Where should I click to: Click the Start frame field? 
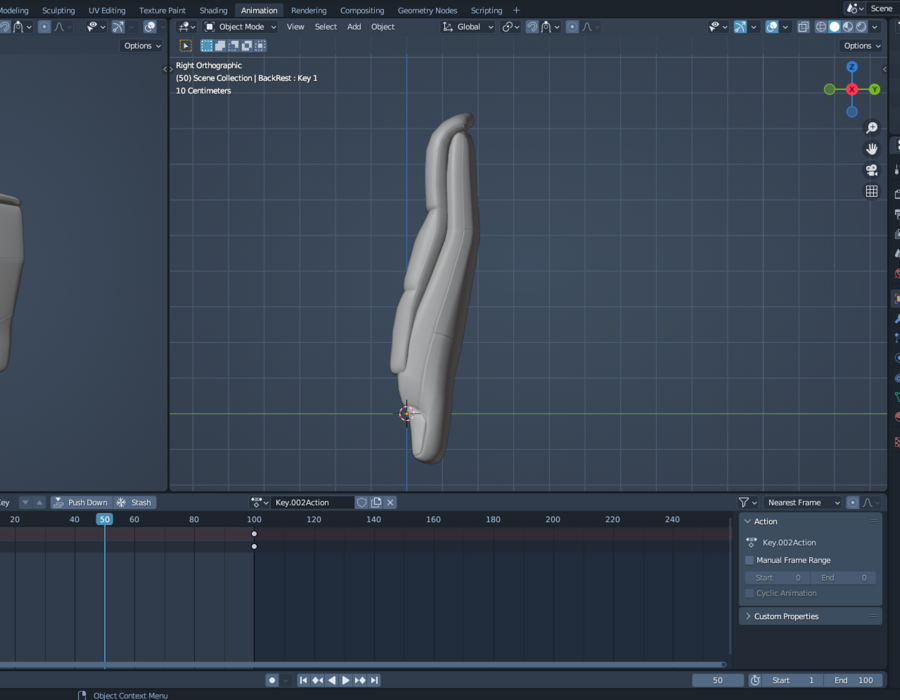794,680
